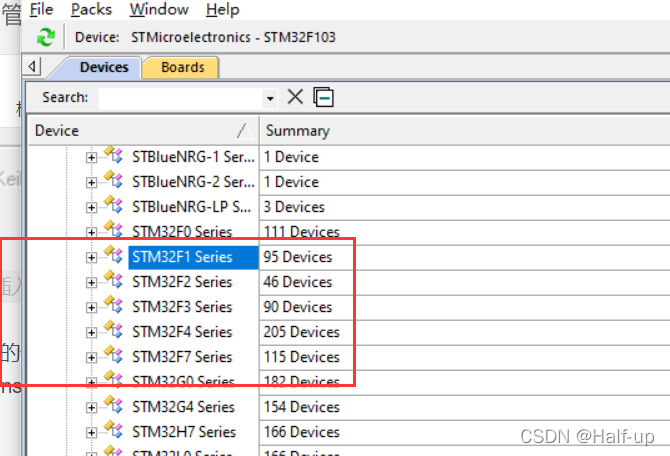Click the Summary column header
The height and width of the screenshot is (456, 670).
(x=465, y=130)
